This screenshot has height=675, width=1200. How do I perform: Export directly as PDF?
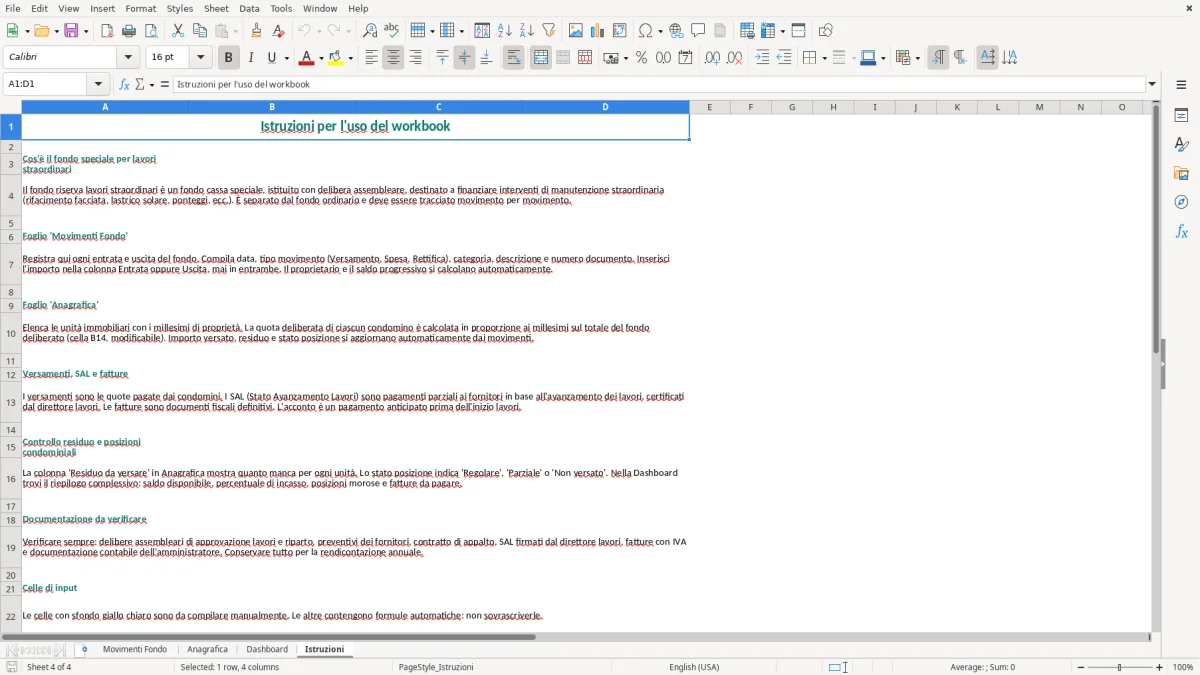[107, 31]
